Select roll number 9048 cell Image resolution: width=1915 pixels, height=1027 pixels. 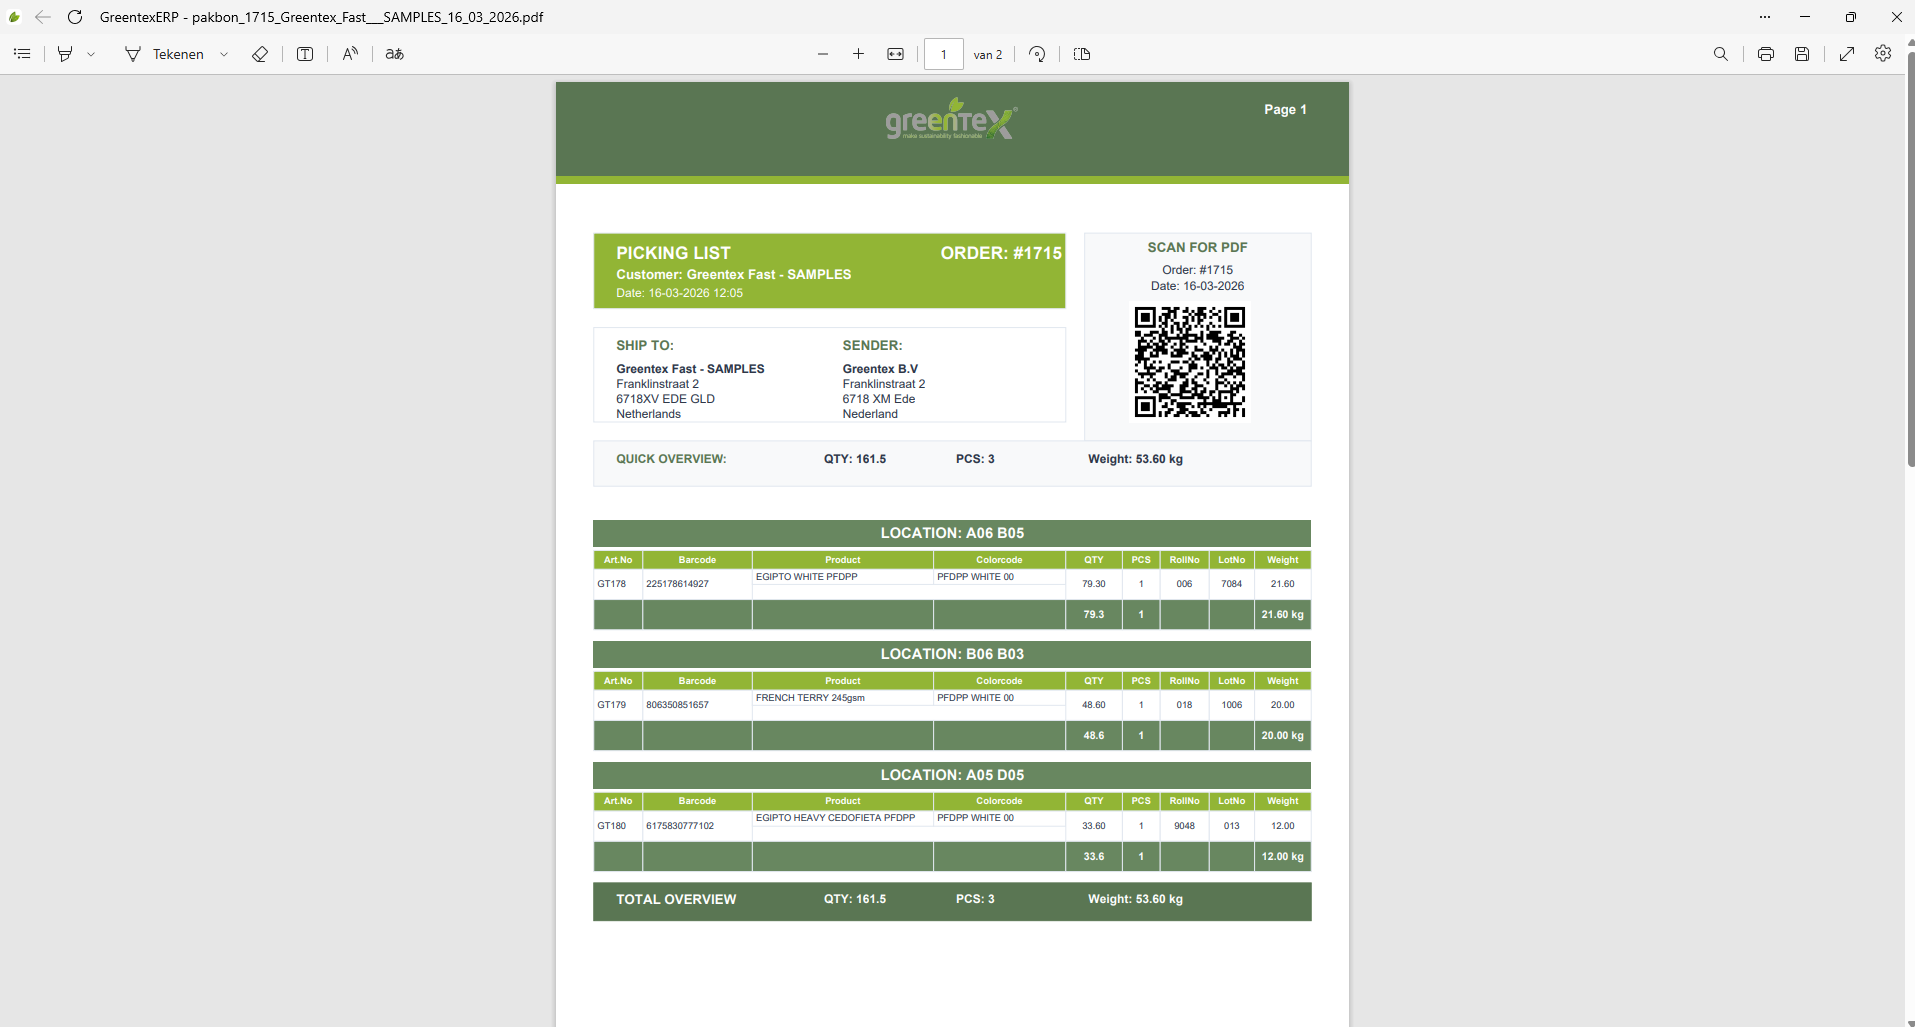[x=1184, y=826]
